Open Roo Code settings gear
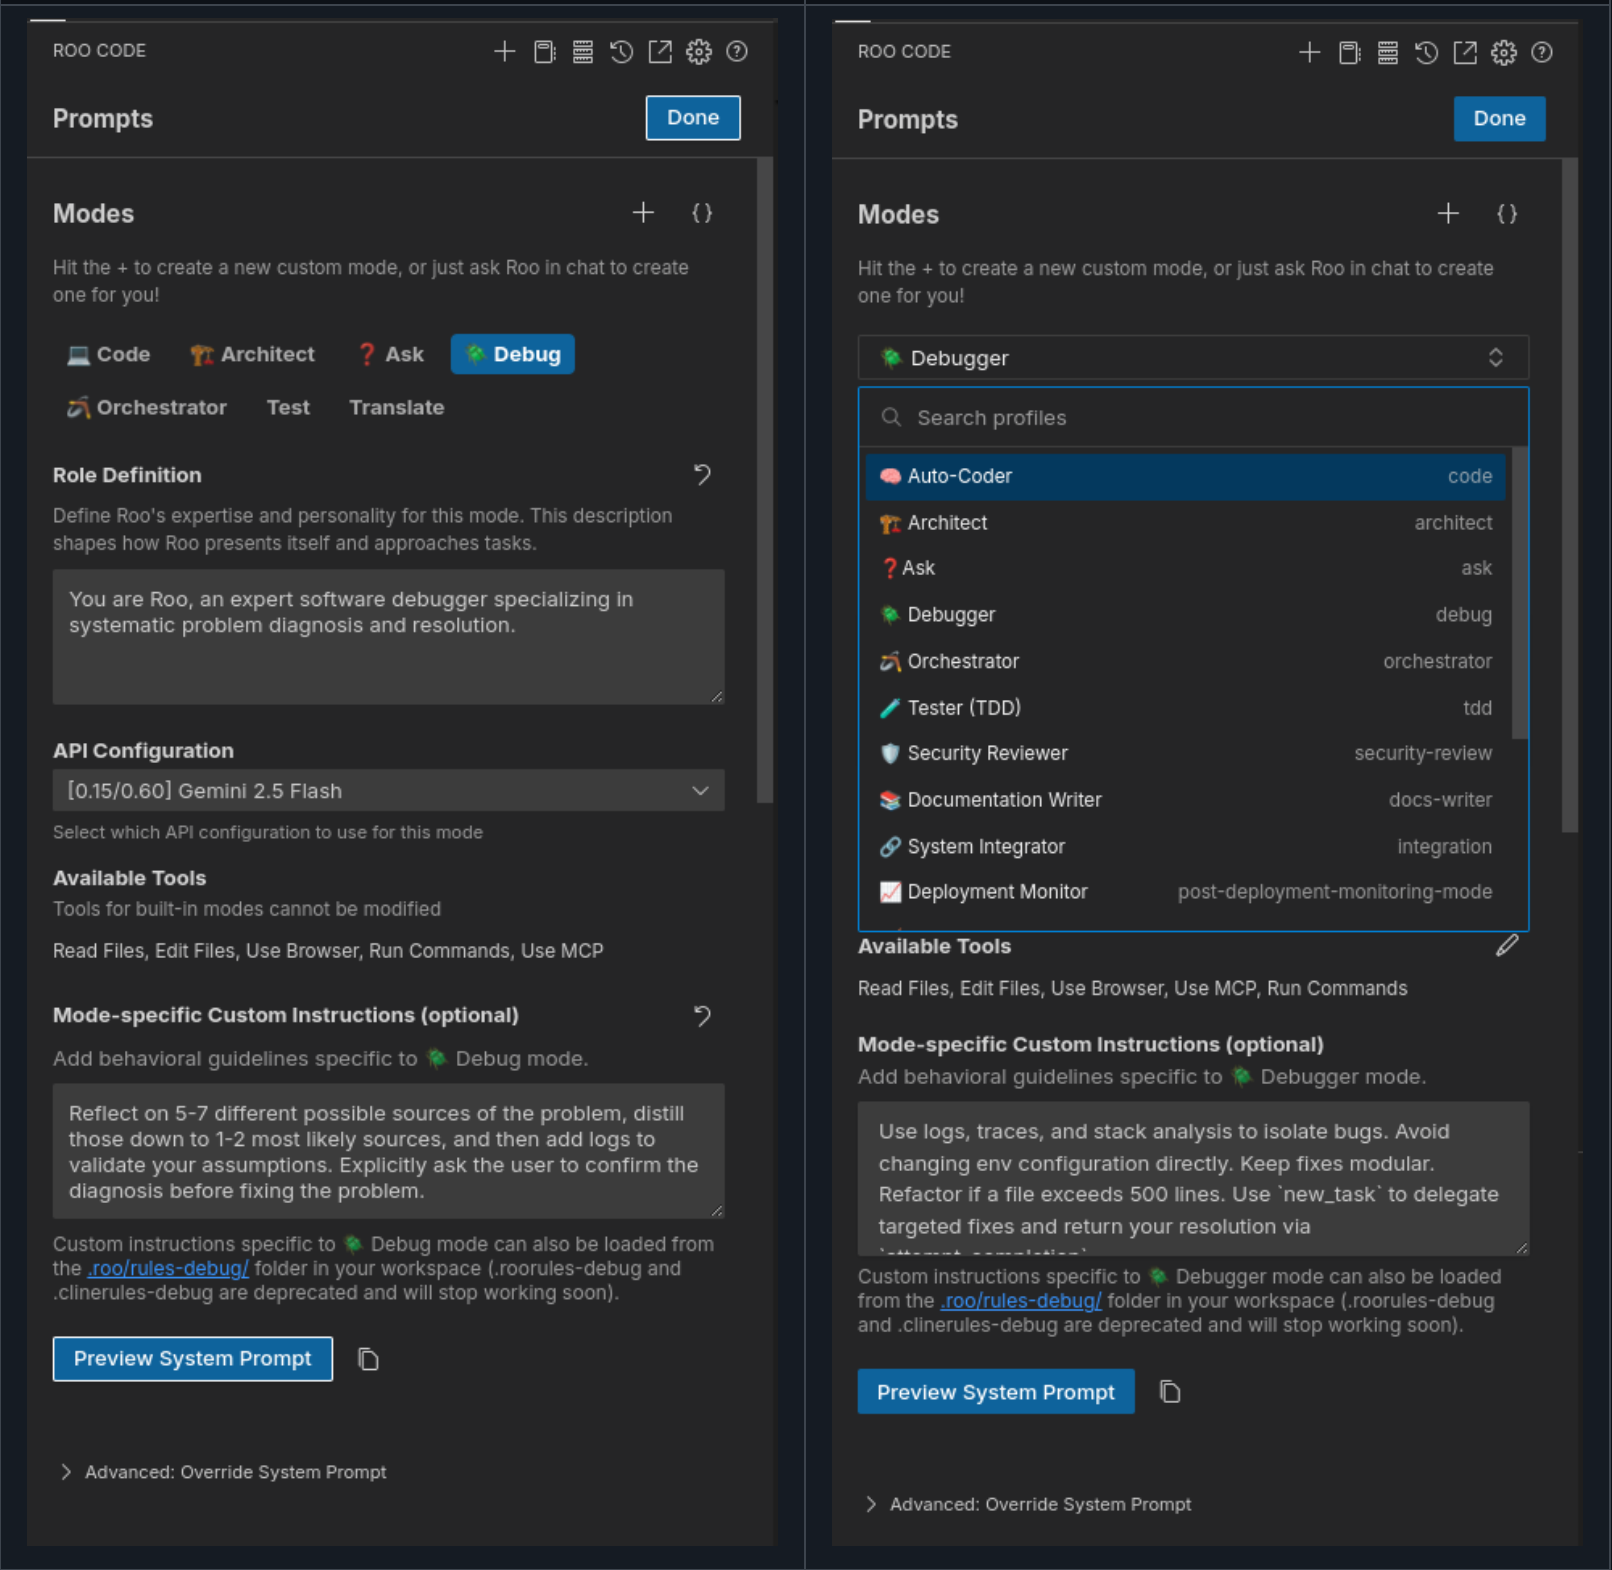 point(699,52)
